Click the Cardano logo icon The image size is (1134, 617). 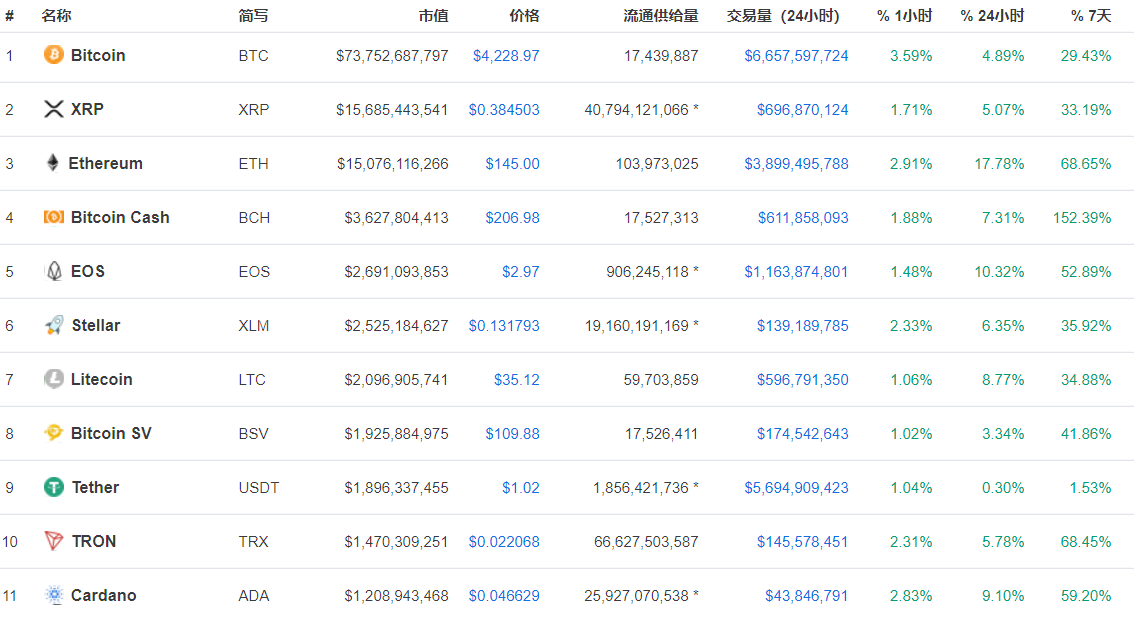coord(54,595)
